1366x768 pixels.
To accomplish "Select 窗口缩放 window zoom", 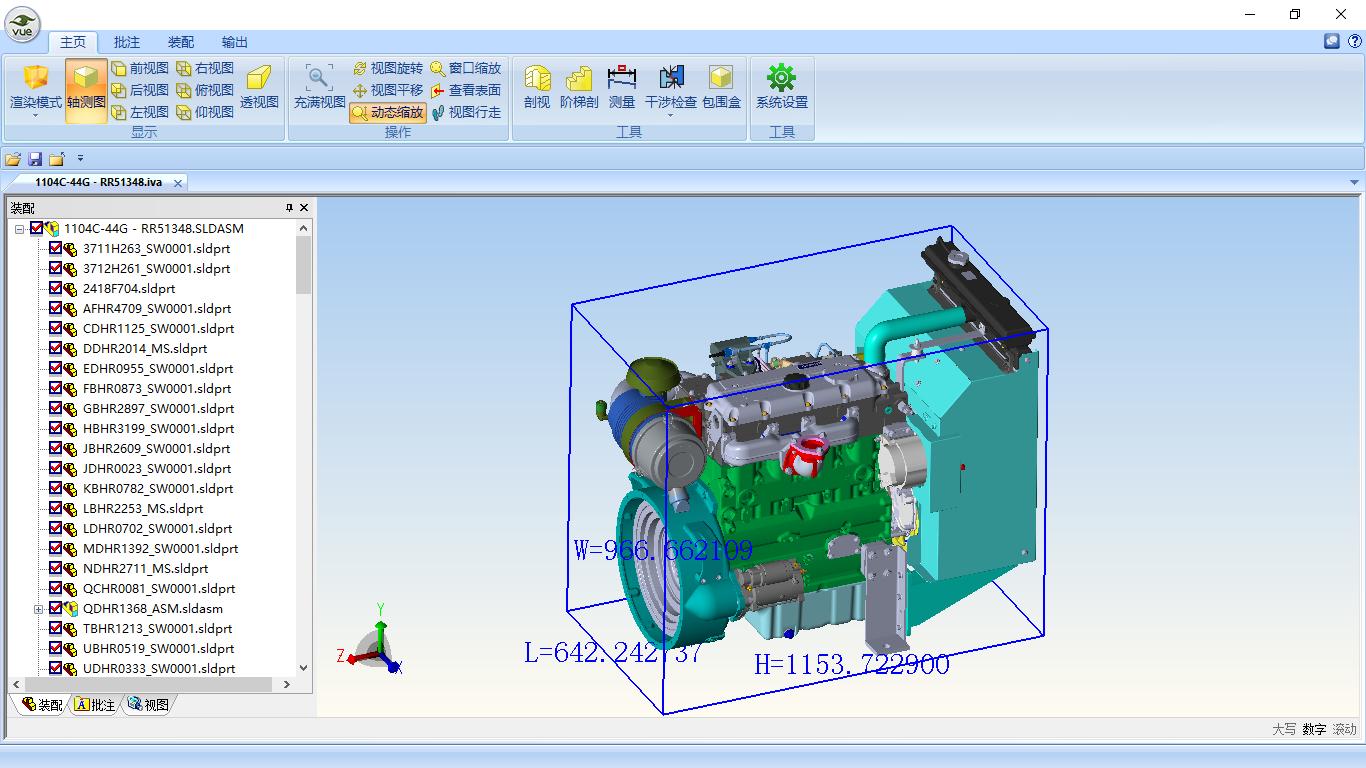I will [x=466, y=68].
